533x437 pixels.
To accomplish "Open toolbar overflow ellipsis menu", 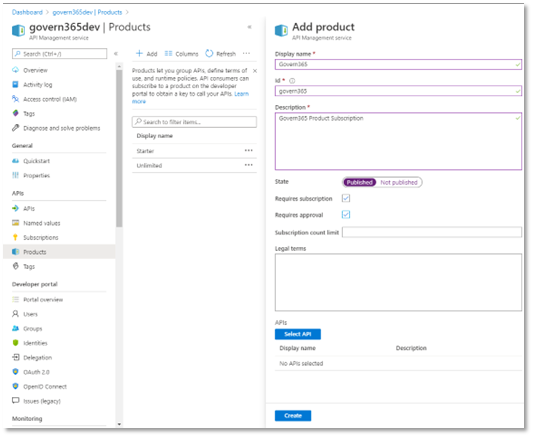I will pyautogui.click(x=246, y=53).
